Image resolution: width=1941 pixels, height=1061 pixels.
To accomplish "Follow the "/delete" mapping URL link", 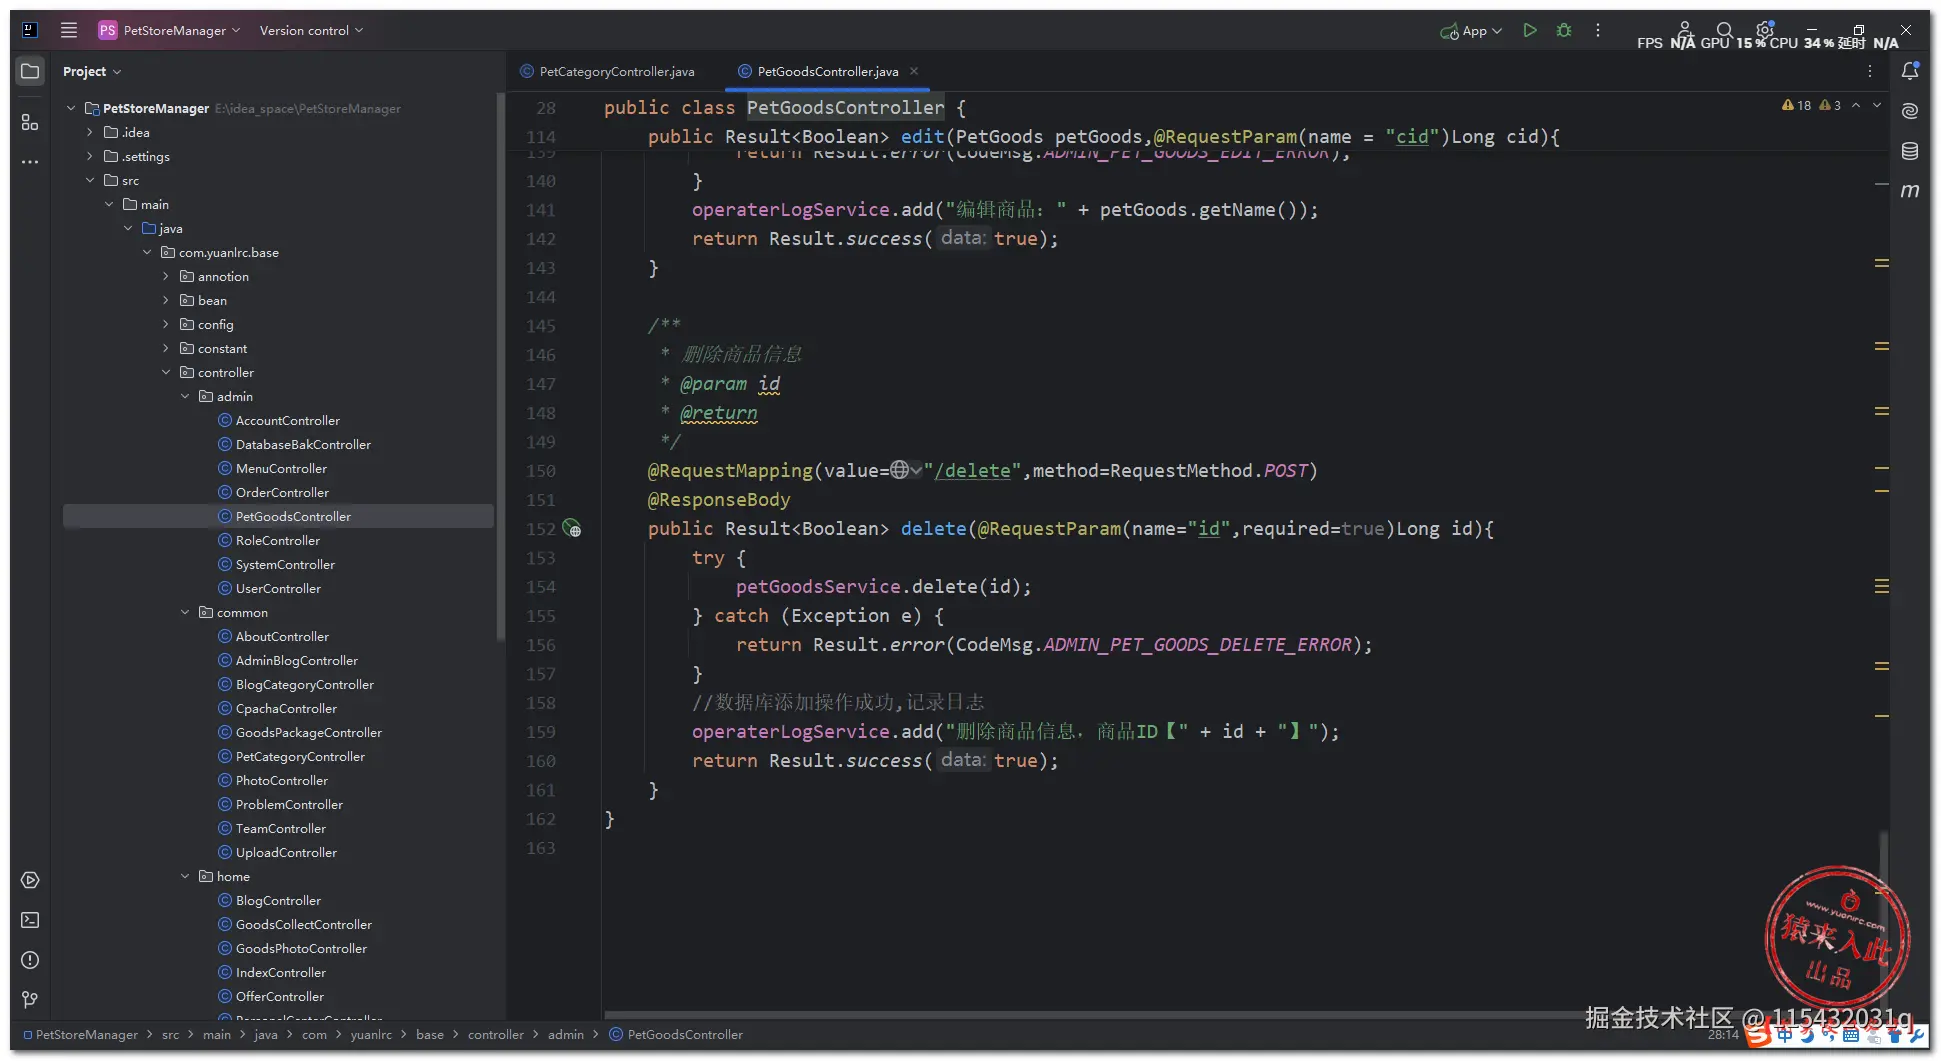I will click(x=972, y=470).
